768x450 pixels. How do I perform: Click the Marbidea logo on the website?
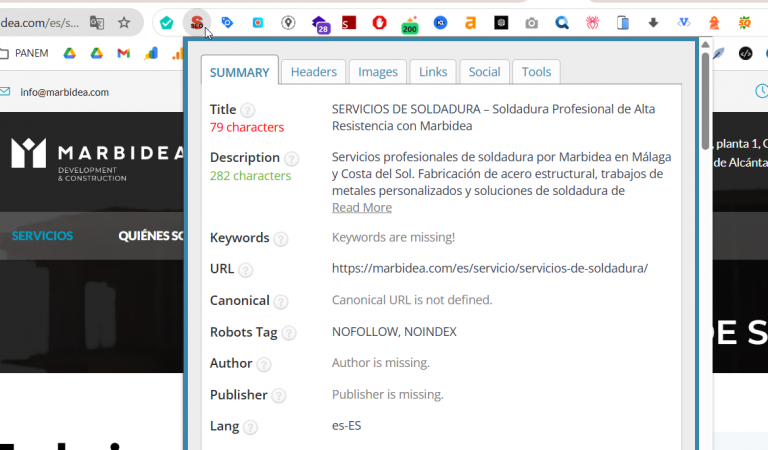tap(96, 160)
